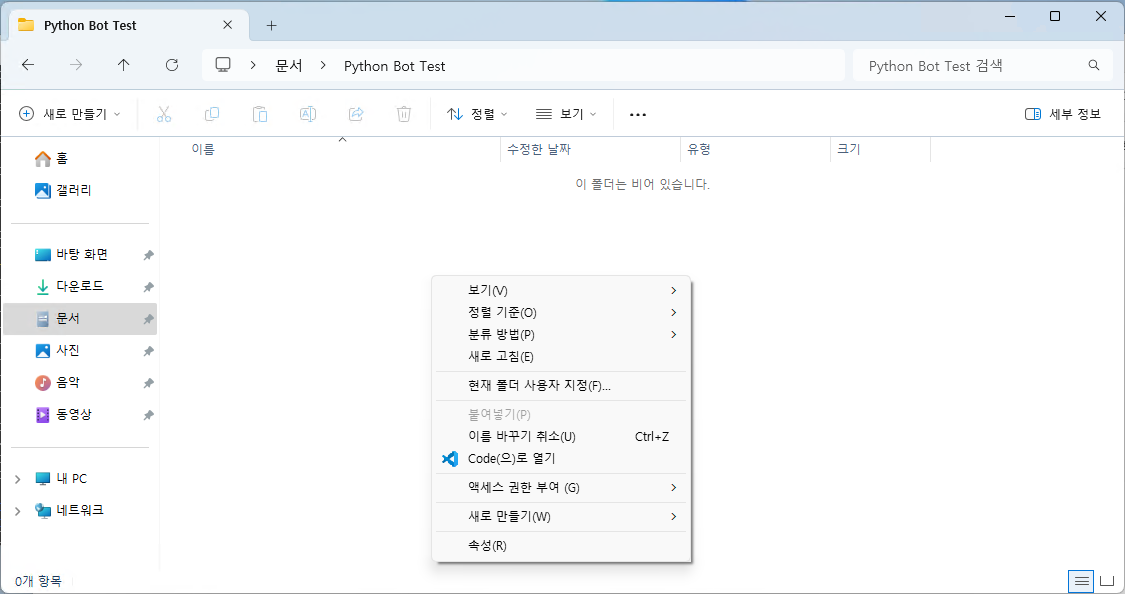Open 새로 만들기(W) submenu in context menu

(x=561, y=517)
